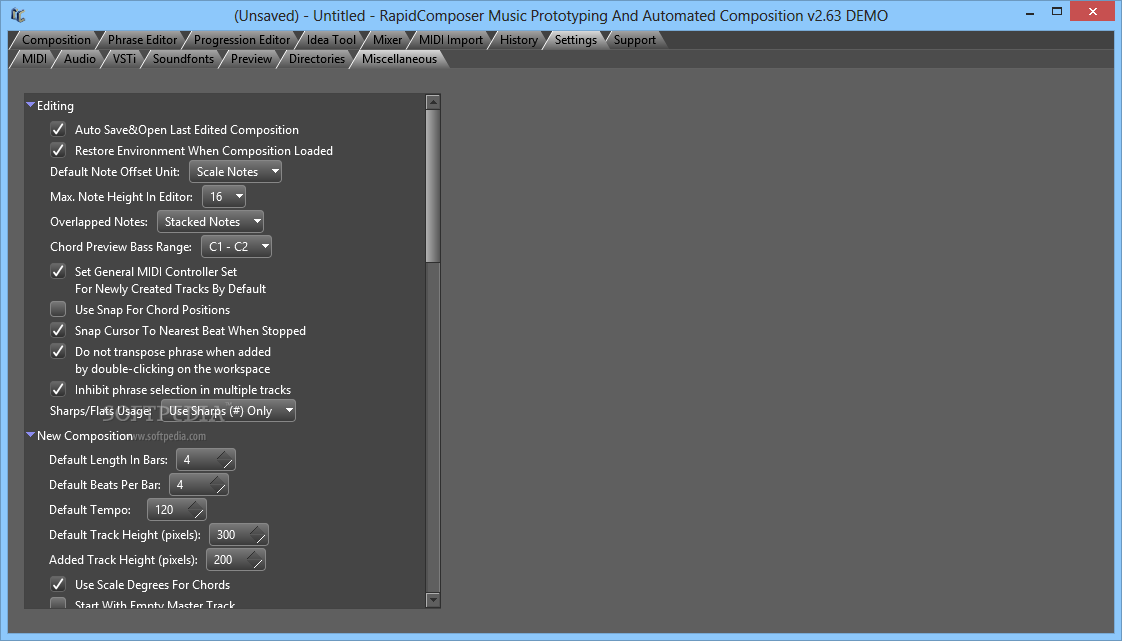
Task: Open Default Note Offset Unit dropdown
Action: click(x=235, y=172)
